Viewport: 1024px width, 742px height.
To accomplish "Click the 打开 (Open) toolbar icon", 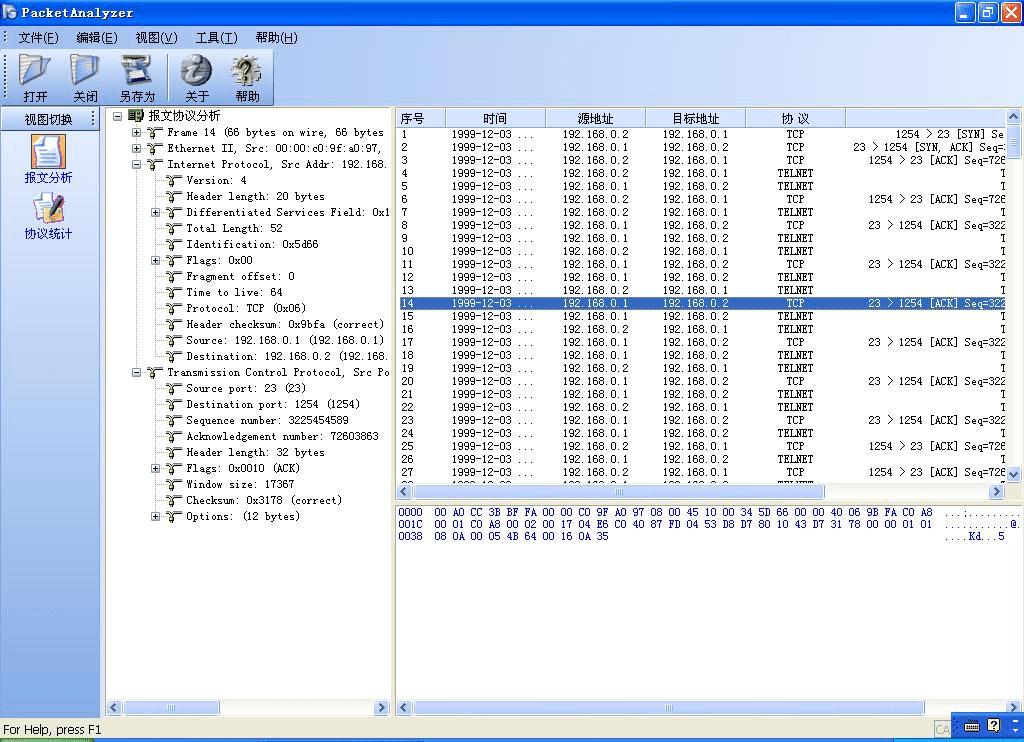I will [35, 77].
